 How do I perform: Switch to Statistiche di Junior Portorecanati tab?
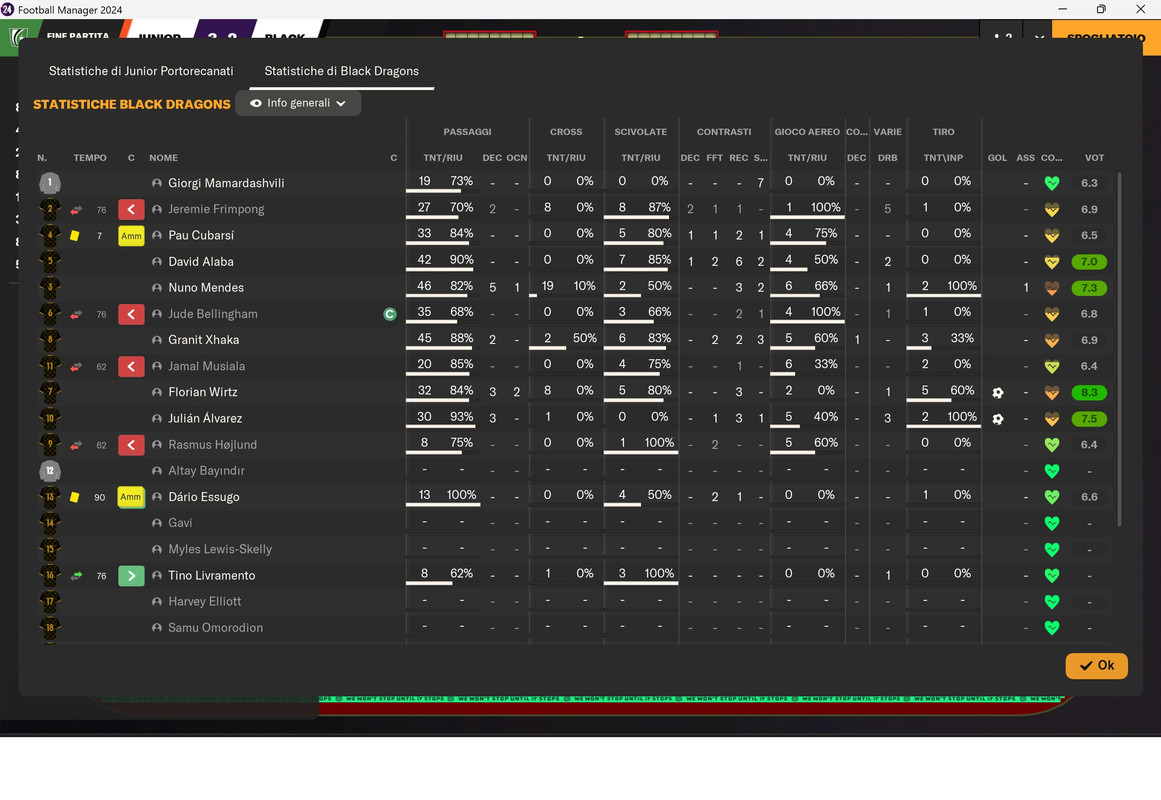pos(141,71)
